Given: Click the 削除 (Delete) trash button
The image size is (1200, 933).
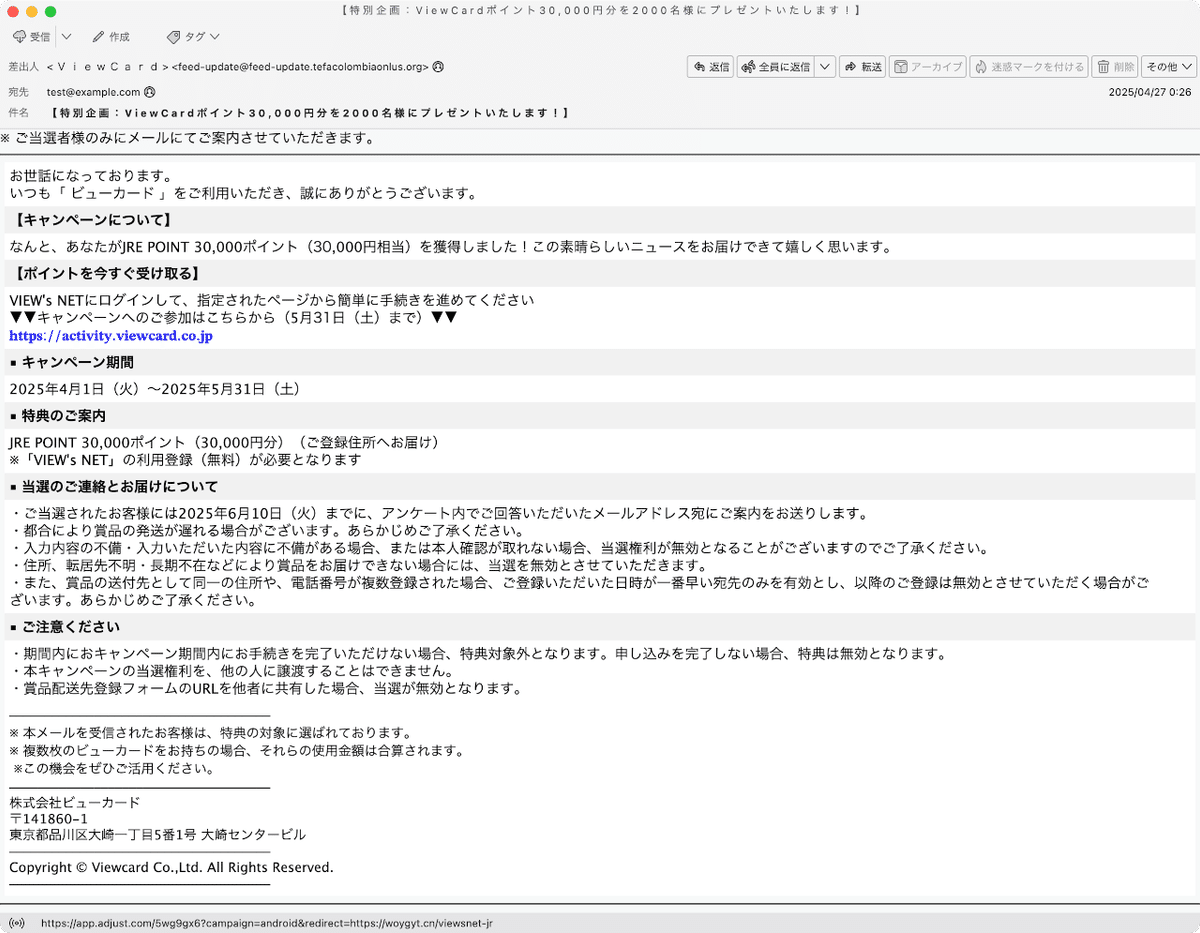Looking at the screenshot, I should [x=1115, y=67].
